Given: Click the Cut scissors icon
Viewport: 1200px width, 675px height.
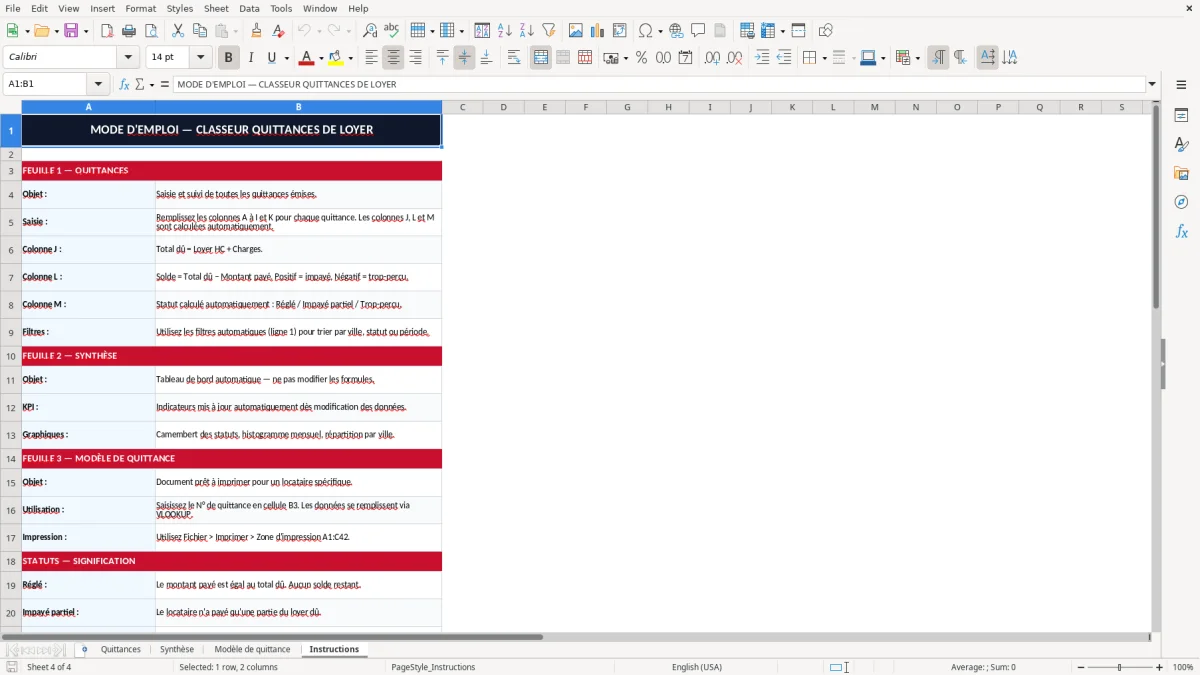Looking at the screenshot, I should 178,31.
